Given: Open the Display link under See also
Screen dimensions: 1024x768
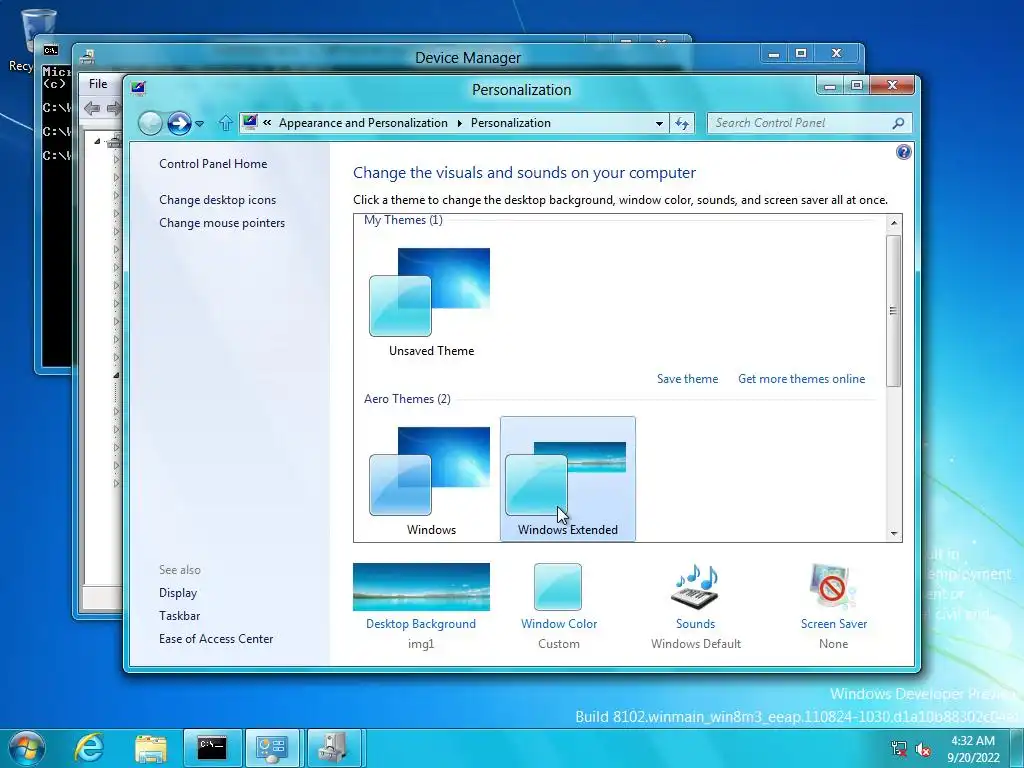Looking at the screenshot, I should pyautogui.click(x=178, y=593).
